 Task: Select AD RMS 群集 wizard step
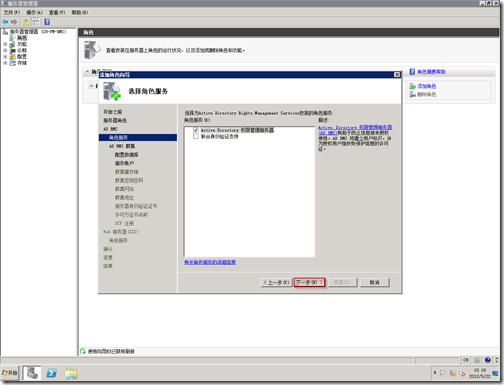pos(122,146)
